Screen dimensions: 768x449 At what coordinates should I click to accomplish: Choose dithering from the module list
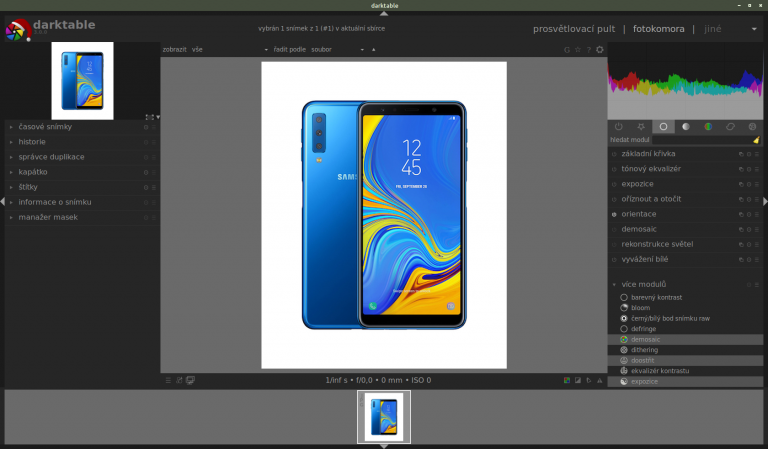click(x=644, y=350)
